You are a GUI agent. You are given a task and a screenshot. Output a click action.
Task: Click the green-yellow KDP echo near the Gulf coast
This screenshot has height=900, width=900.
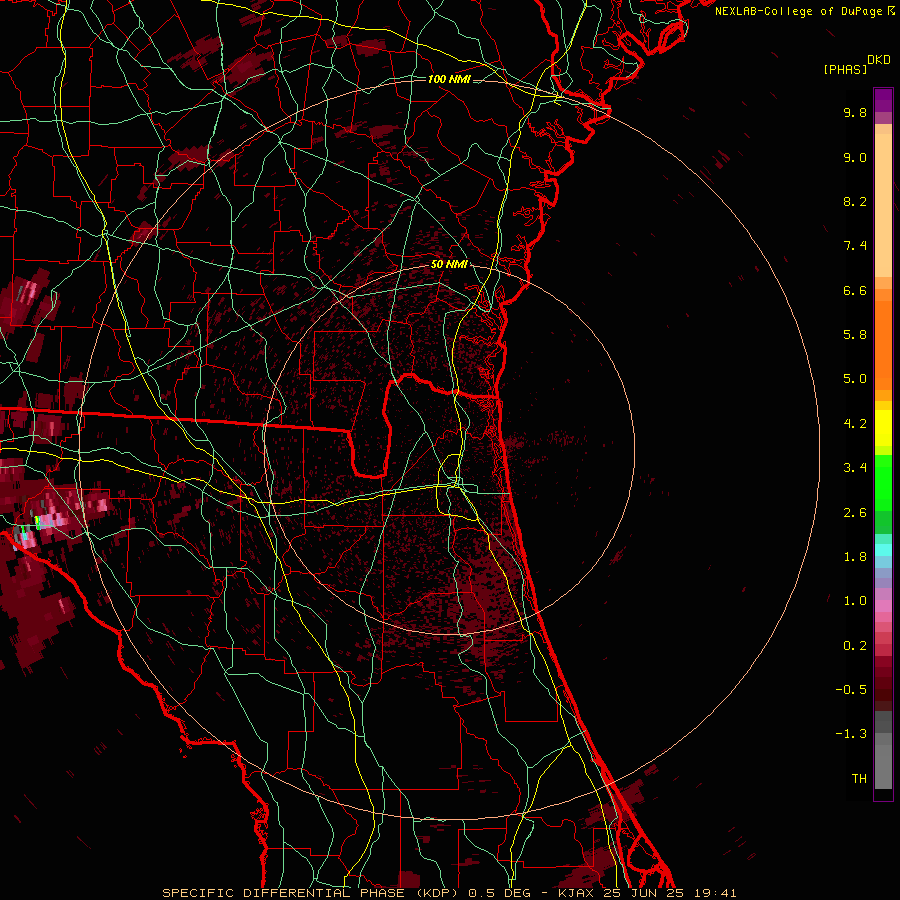pos(37,522)
